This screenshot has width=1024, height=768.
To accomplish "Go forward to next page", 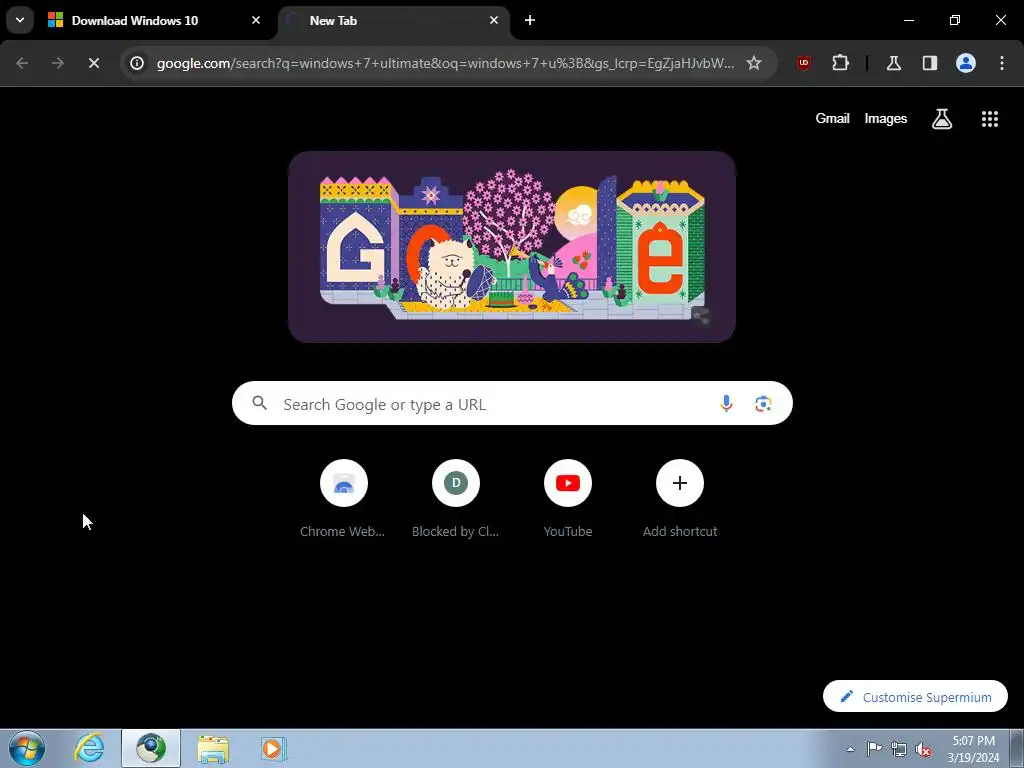I will (x=58, y=63).
